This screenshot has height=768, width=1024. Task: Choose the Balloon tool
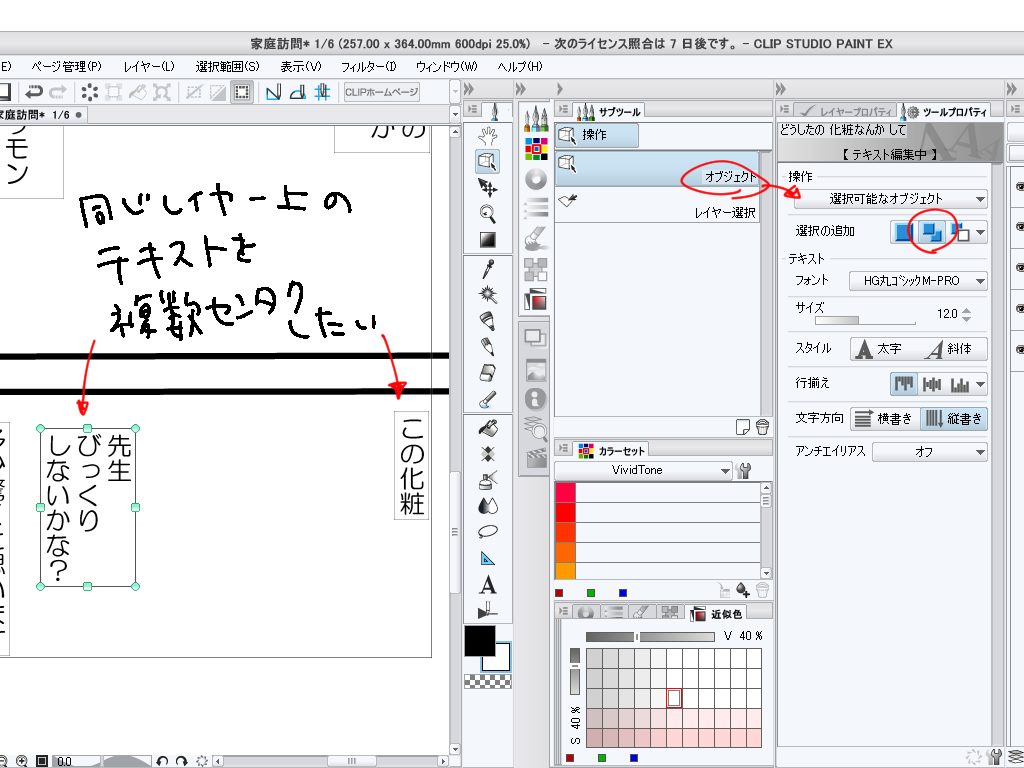point(488,531)
